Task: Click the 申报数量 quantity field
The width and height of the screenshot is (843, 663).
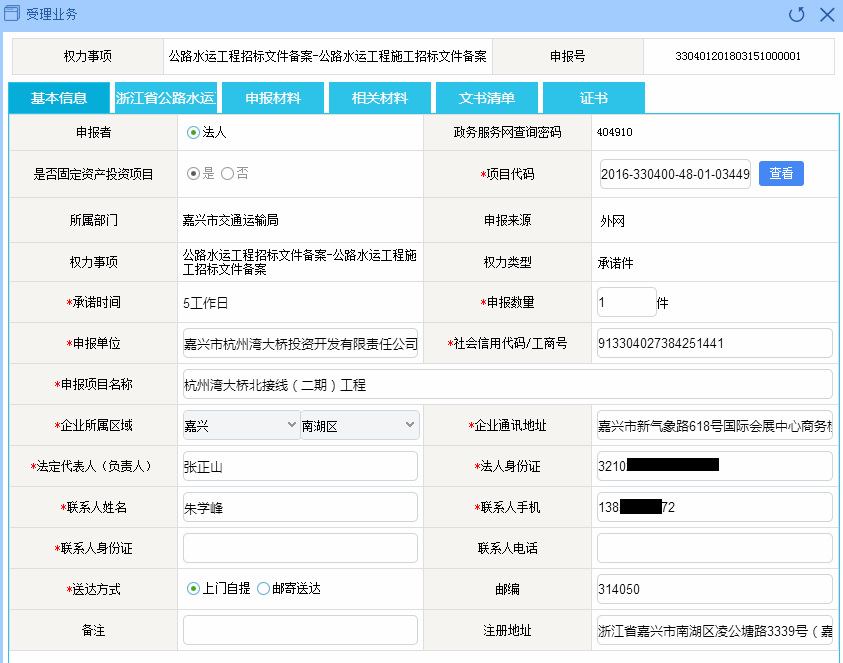Action: click(x=626, y=302)
